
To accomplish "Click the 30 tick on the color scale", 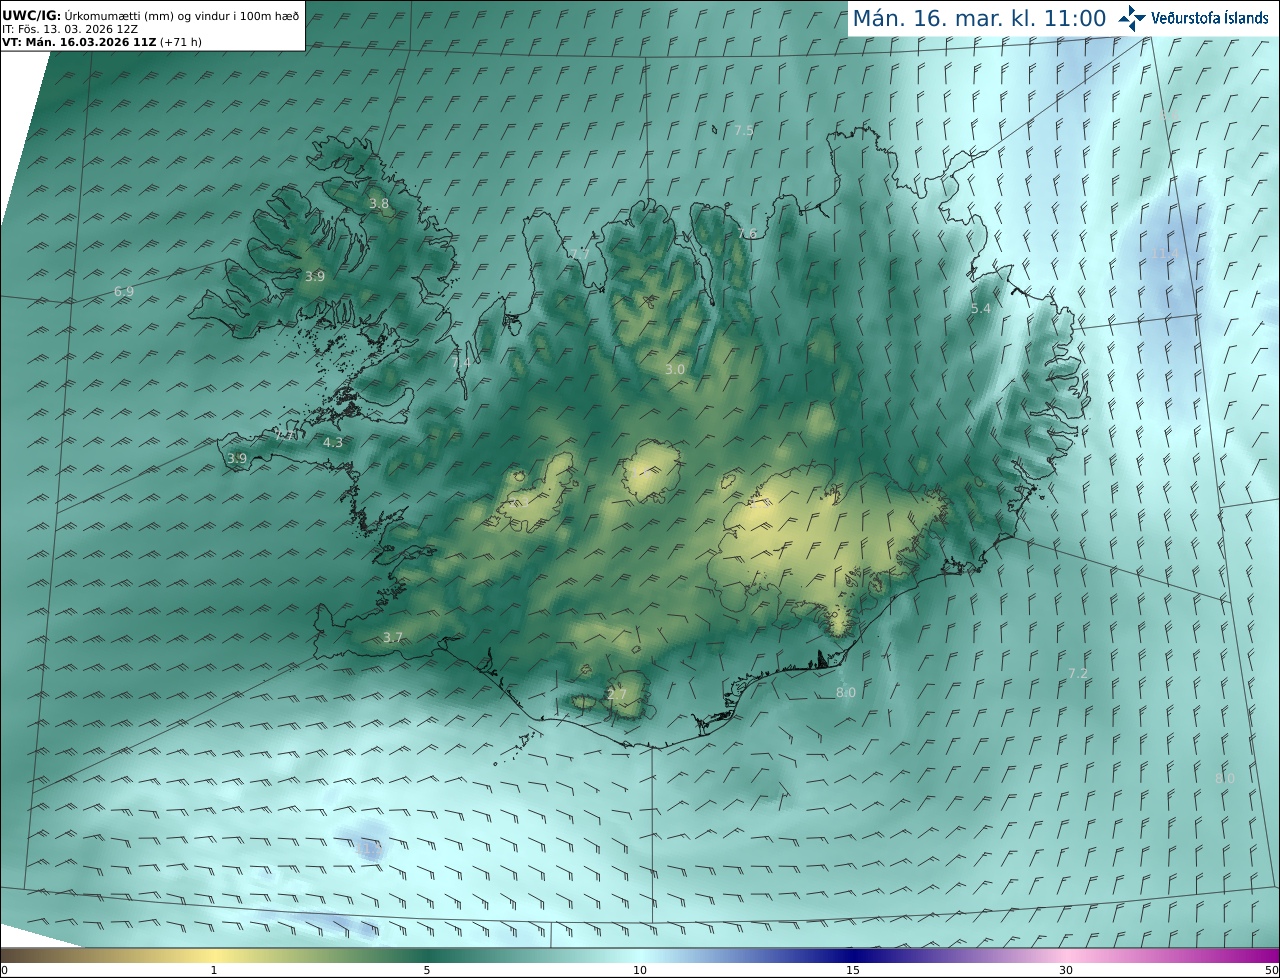I will click(1066, 970).
